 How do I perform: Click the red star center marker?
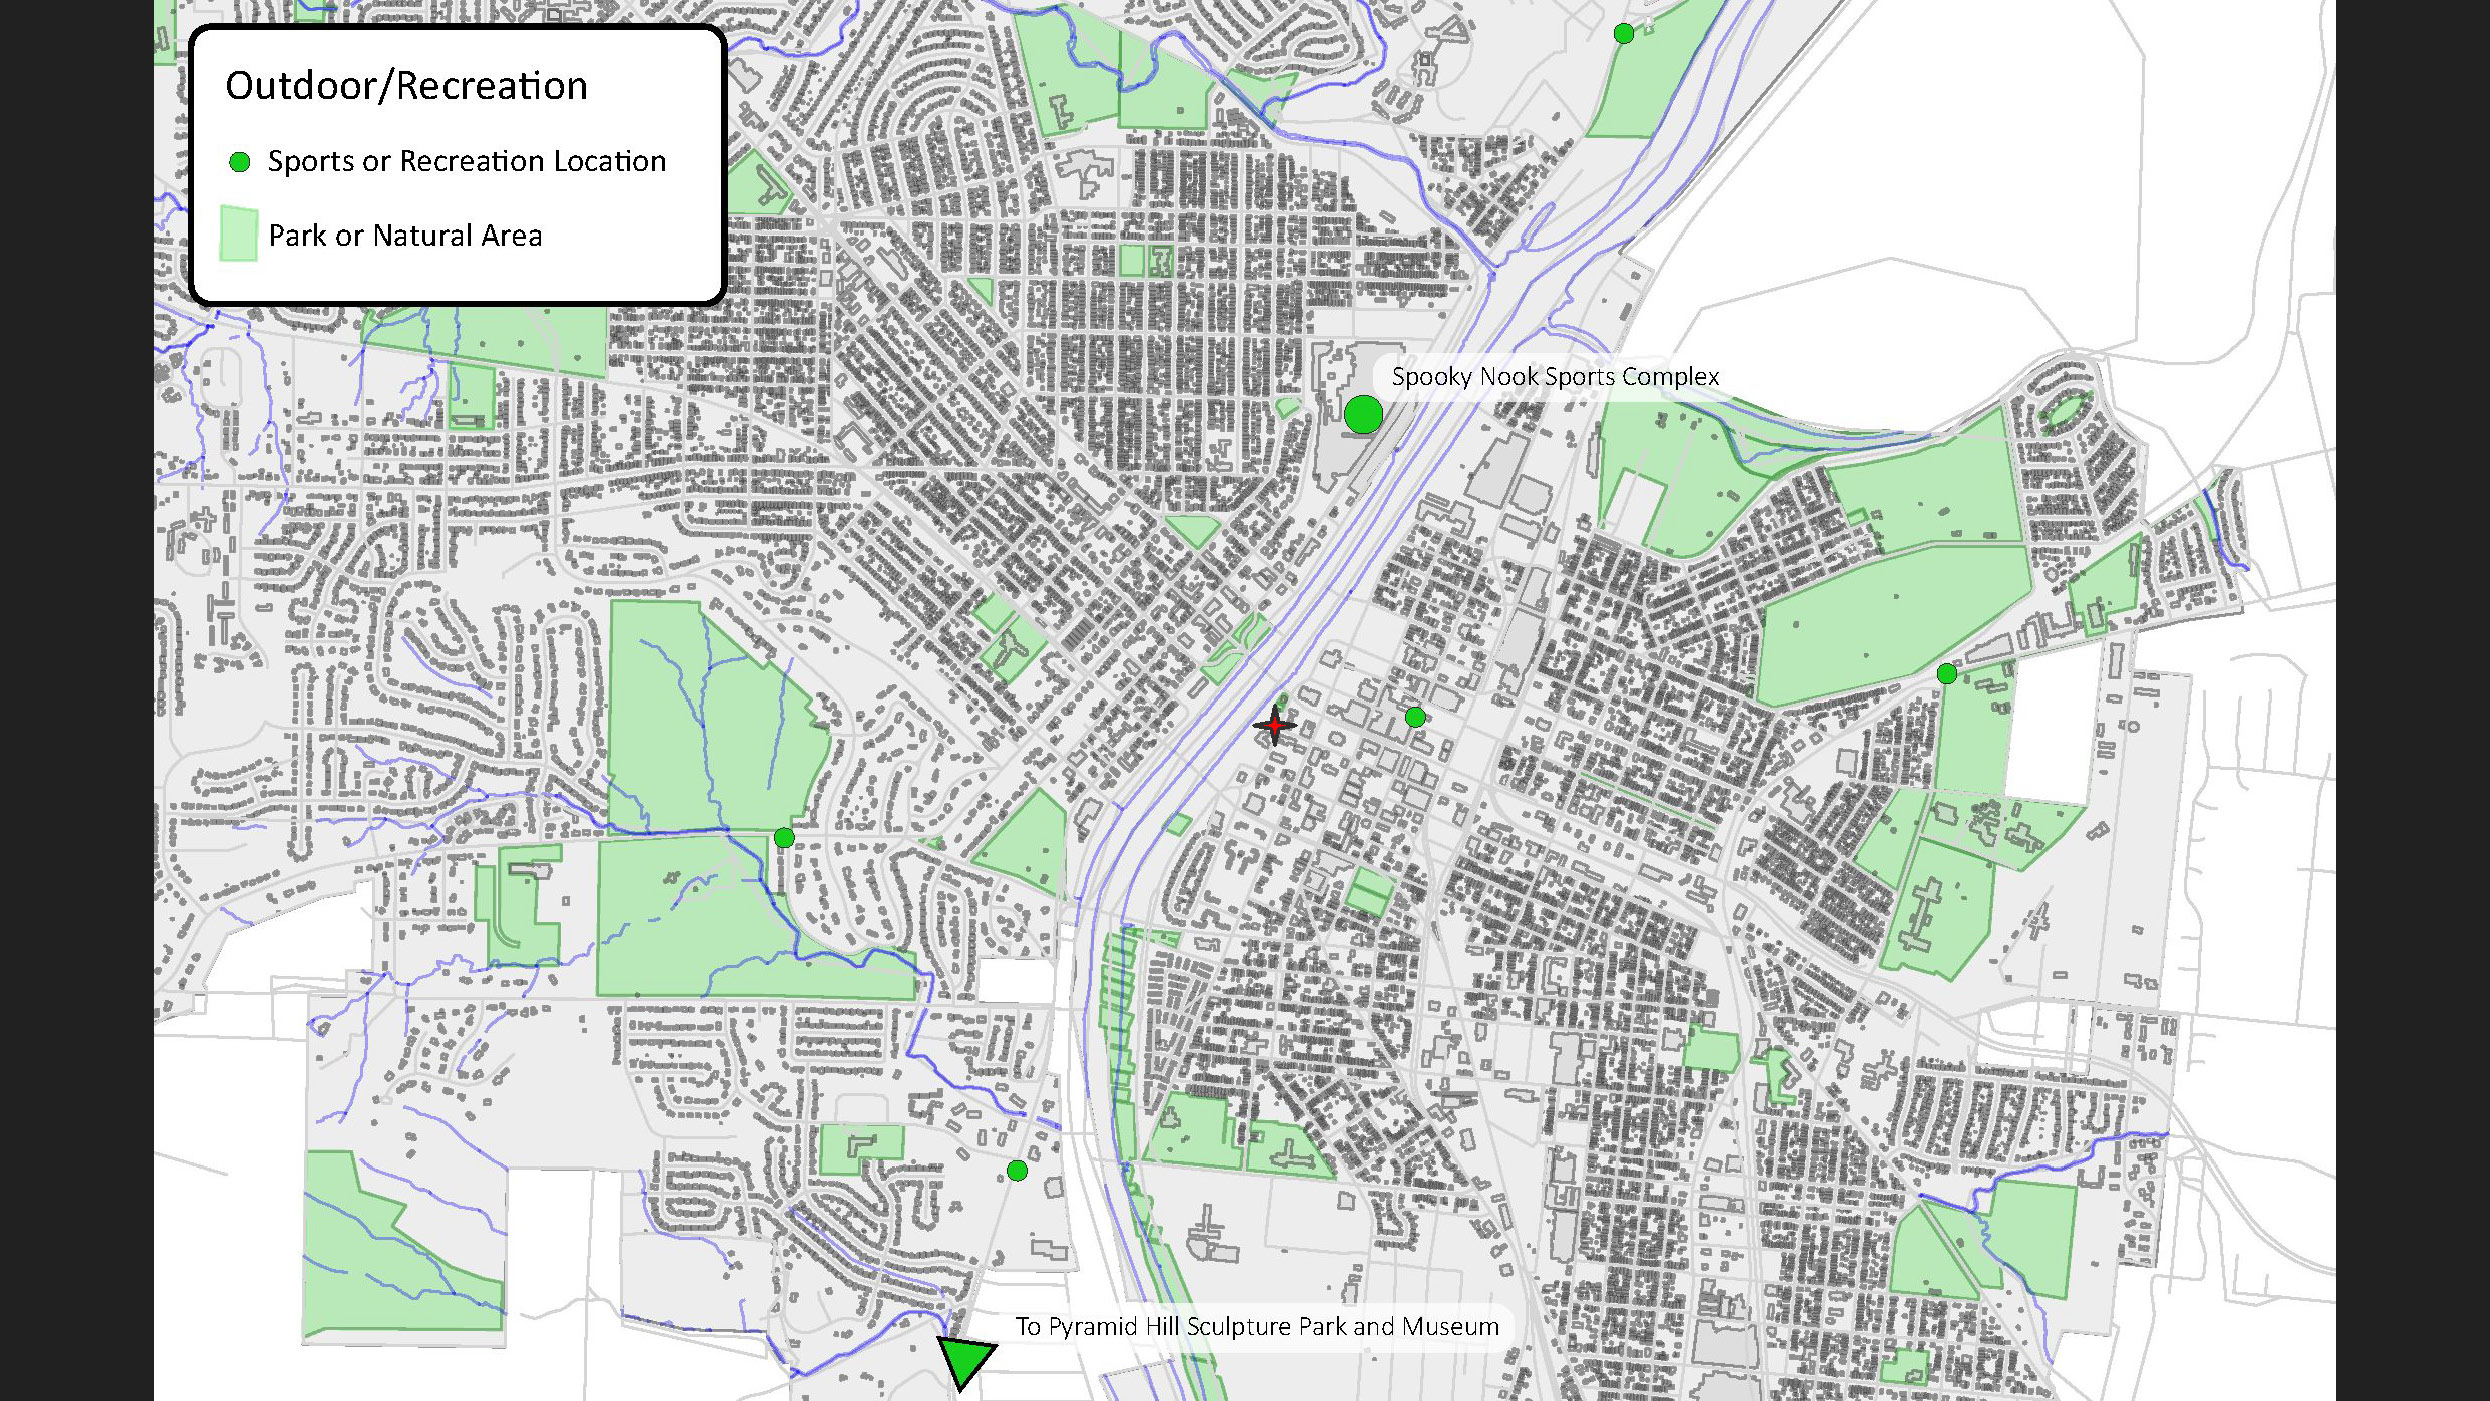click(x=1275, y=725)
